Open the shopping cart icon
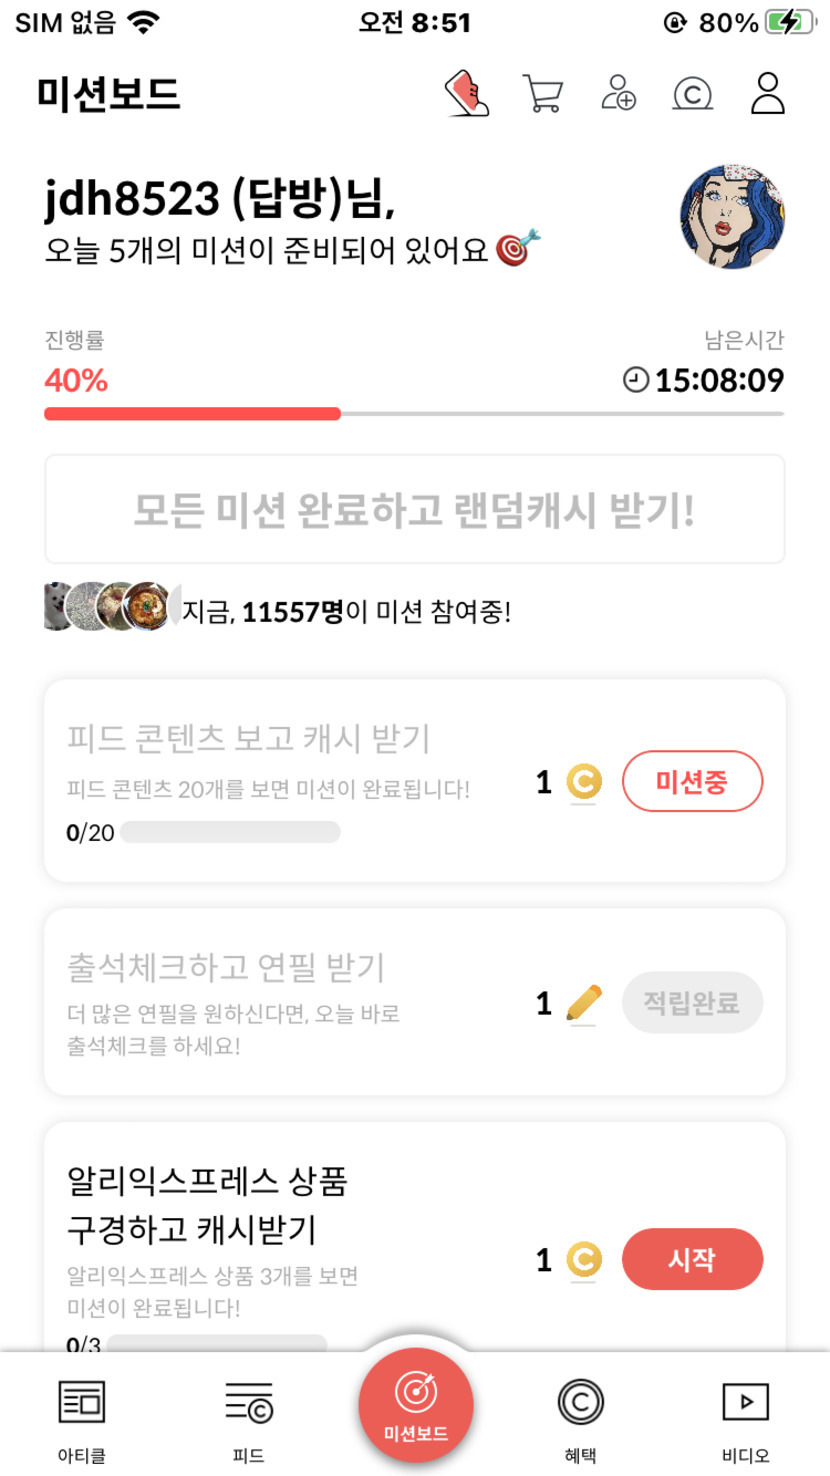Screen dimensions: 830x1476 click(x=542, y=94)
